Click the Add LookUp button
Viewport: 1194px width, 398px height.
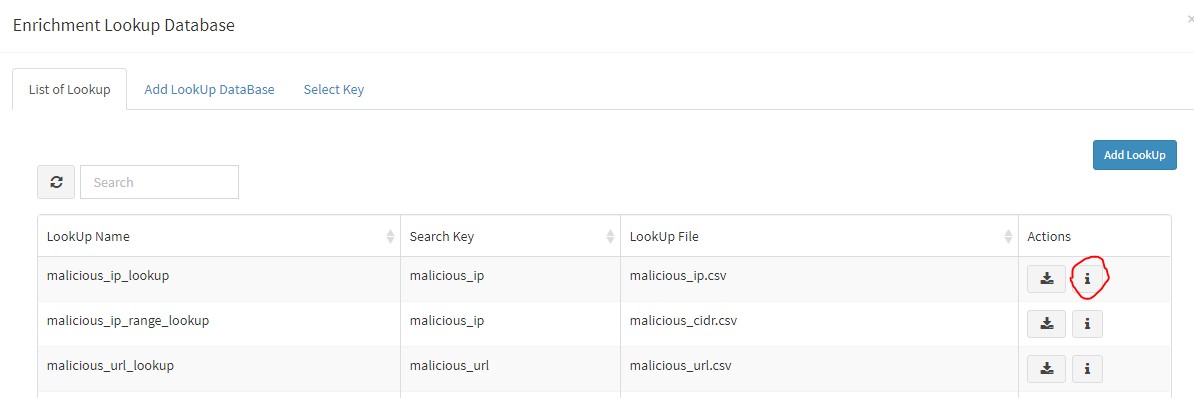tap(1135, 154)
